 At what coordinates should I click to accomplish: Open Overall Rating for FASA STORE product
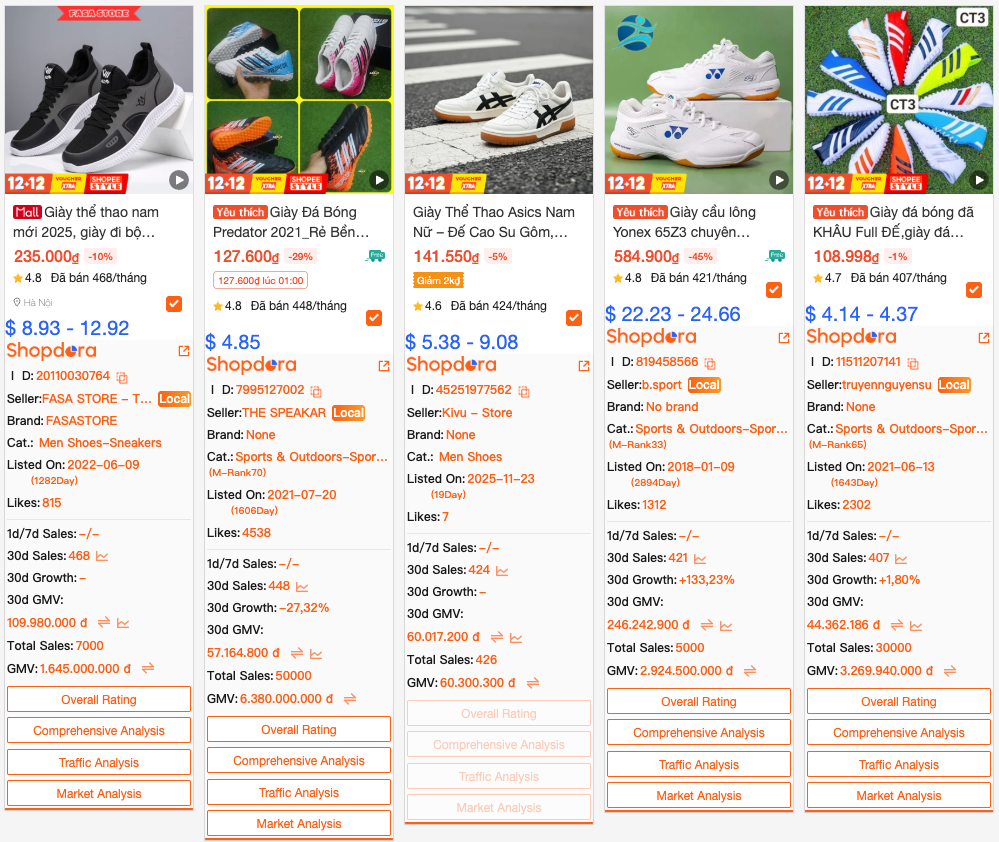[99, 699]
